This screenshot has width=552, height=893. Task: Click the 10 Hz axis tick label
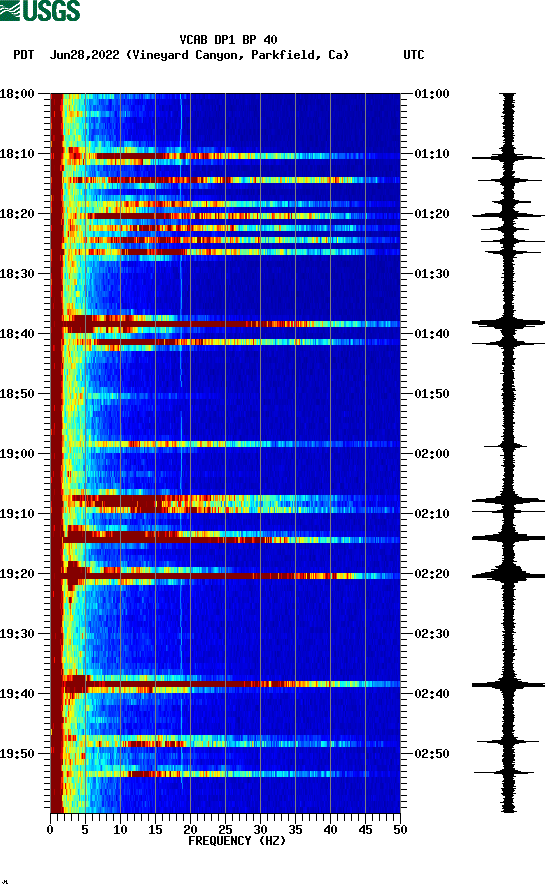(x=120, y=830)
